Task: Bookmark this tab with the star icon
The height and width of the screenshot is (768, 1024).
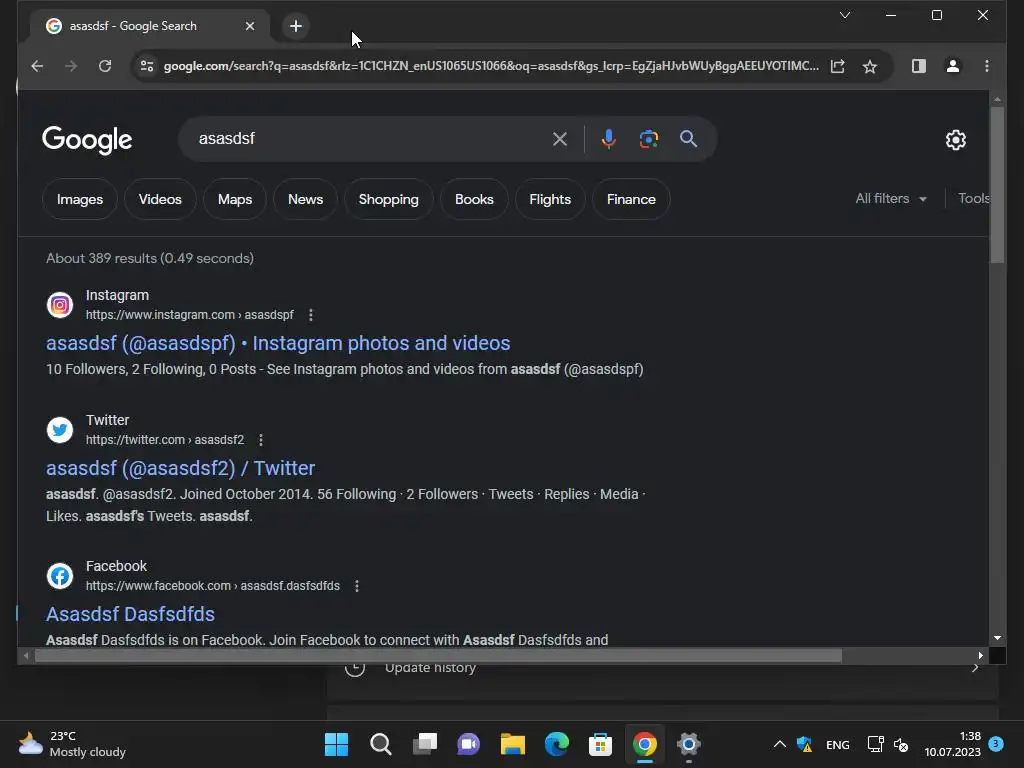Action: [869, 66]
